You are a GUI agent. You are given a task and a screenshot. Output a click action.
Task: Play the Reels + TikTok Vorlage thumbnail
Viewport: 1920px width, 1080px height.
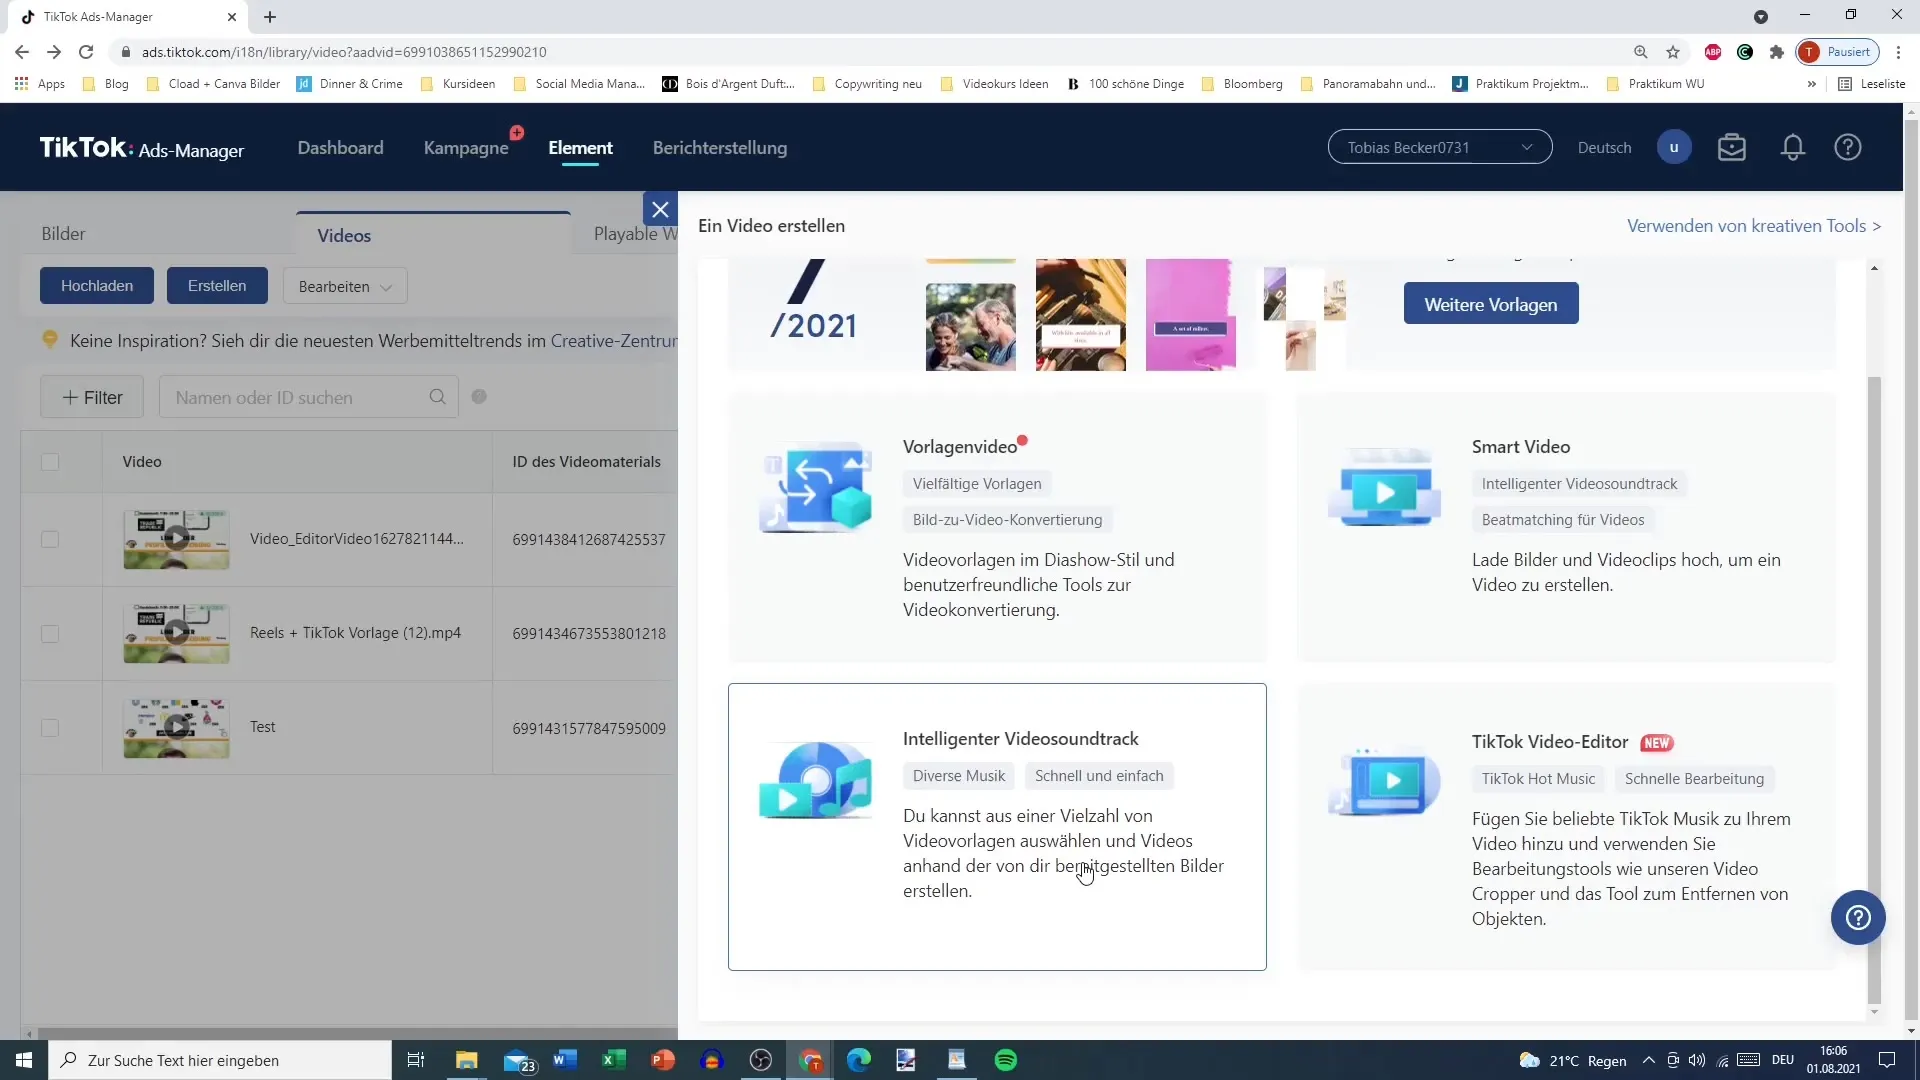176,634
